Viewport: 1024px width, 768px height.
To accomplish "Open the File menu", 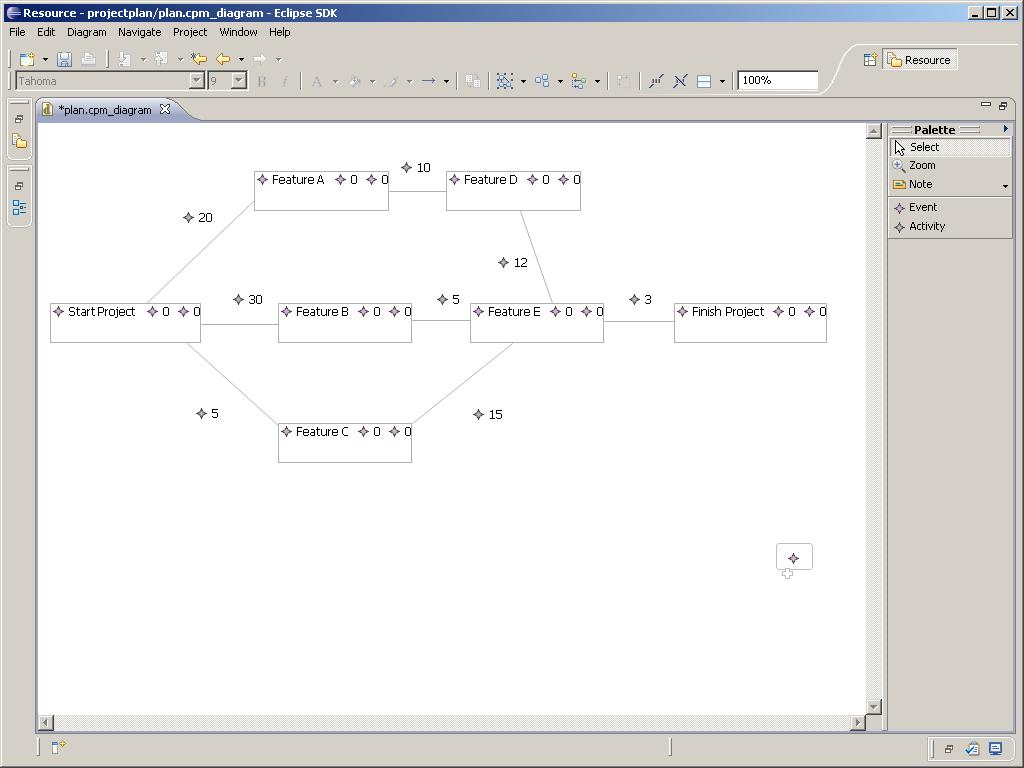I will click(17, 32).
